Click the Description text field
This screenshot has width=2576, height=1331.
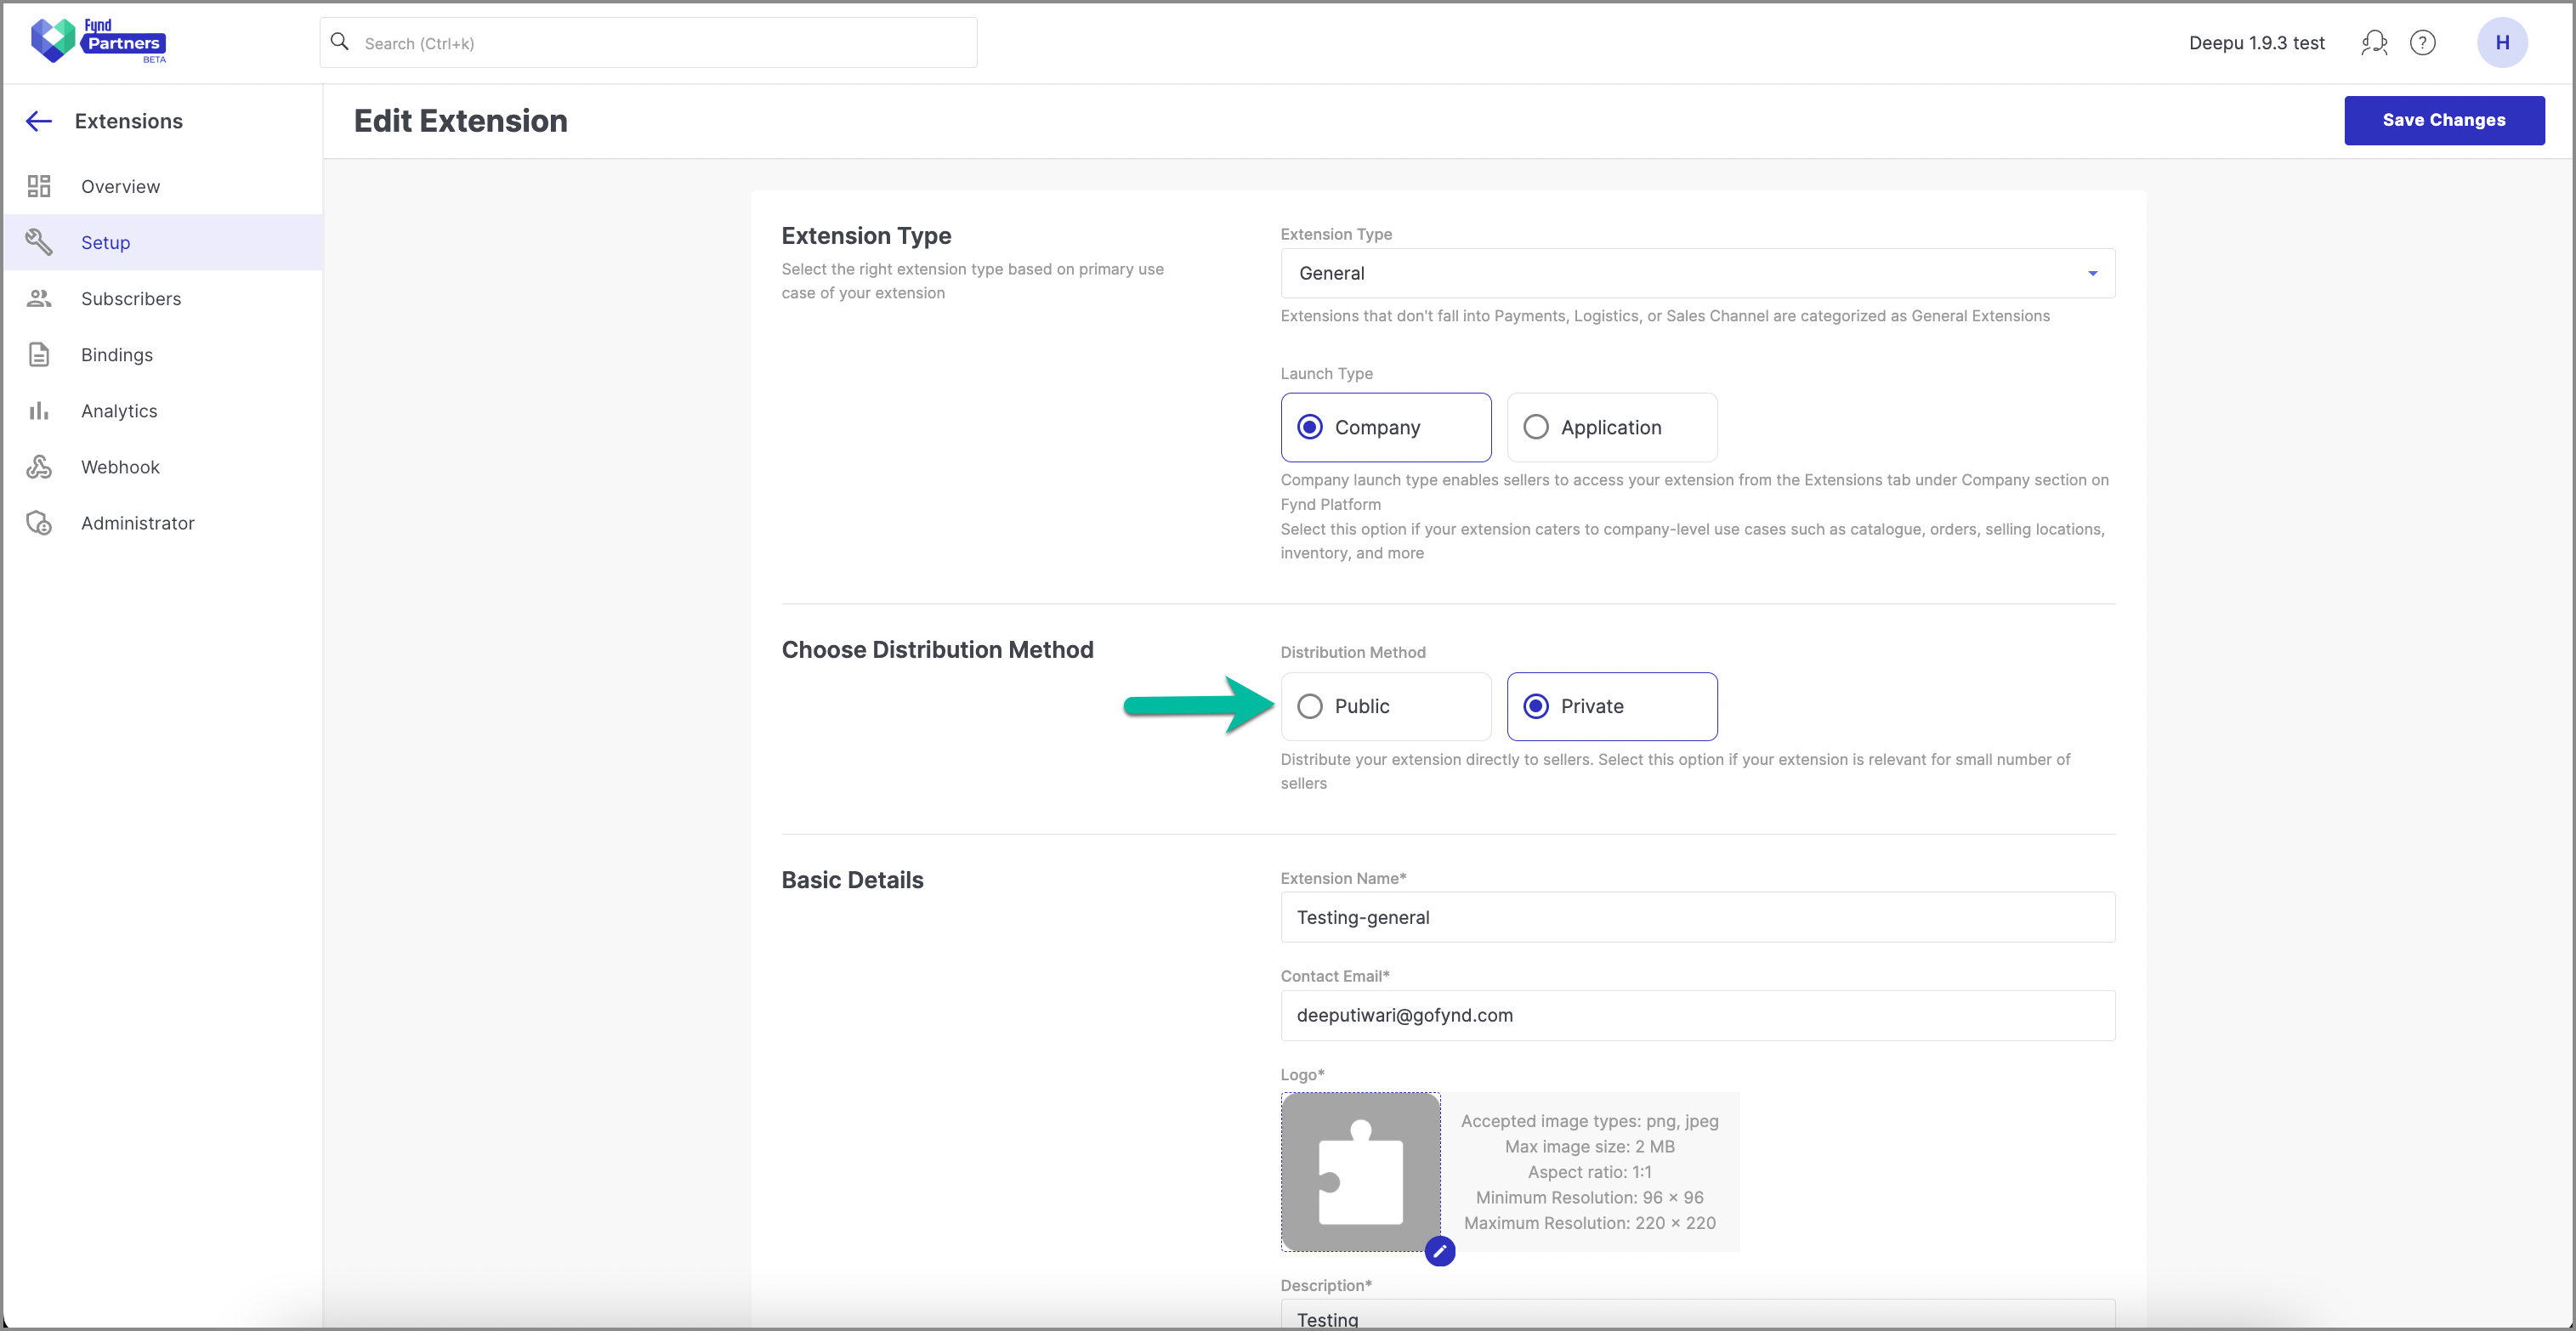coord(1698,1315)
